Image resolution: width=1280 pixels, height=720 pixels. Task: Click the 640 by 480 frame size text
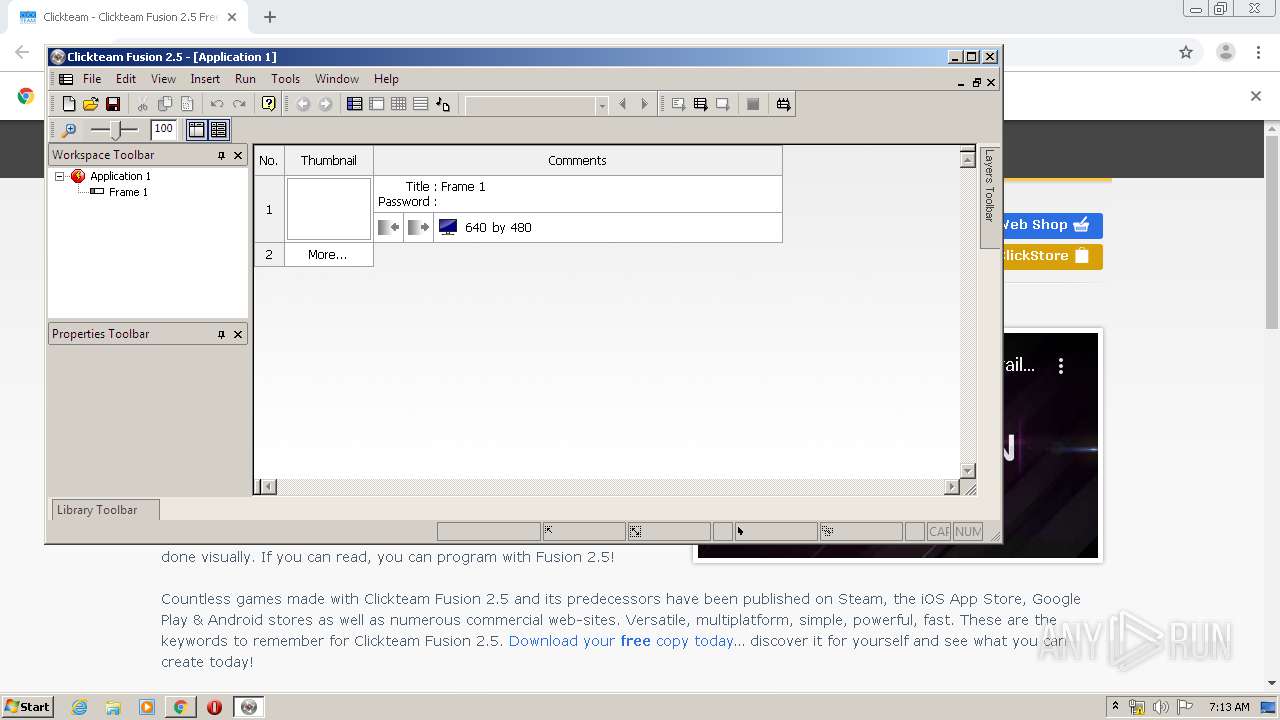pos(498,228)
